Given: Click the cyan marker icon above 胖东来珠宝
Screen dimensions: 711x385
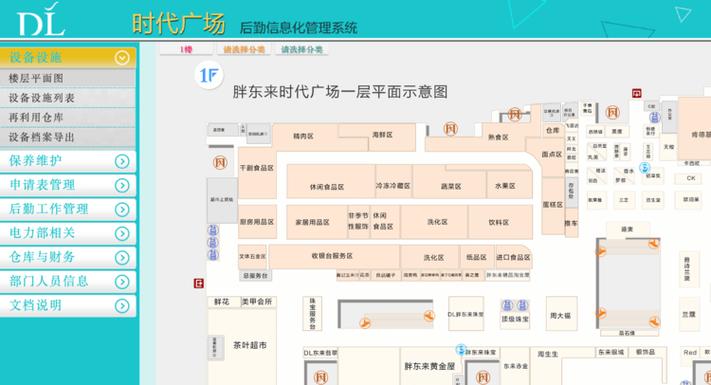Looking at the screenshot, I should pos(461,349).
